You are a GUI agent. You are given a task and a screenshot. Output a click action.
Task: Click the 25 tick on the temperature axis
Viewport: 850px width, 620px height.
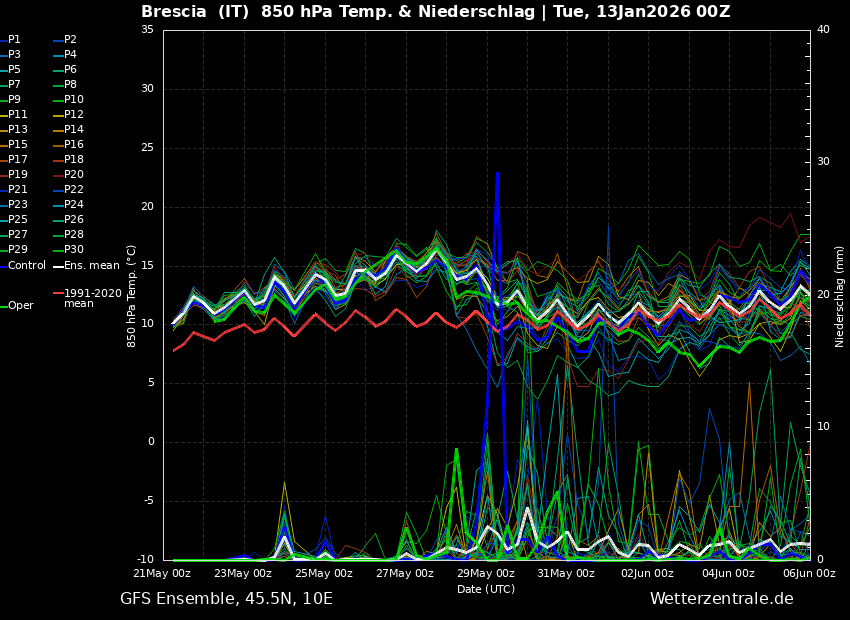coord(147,147)
